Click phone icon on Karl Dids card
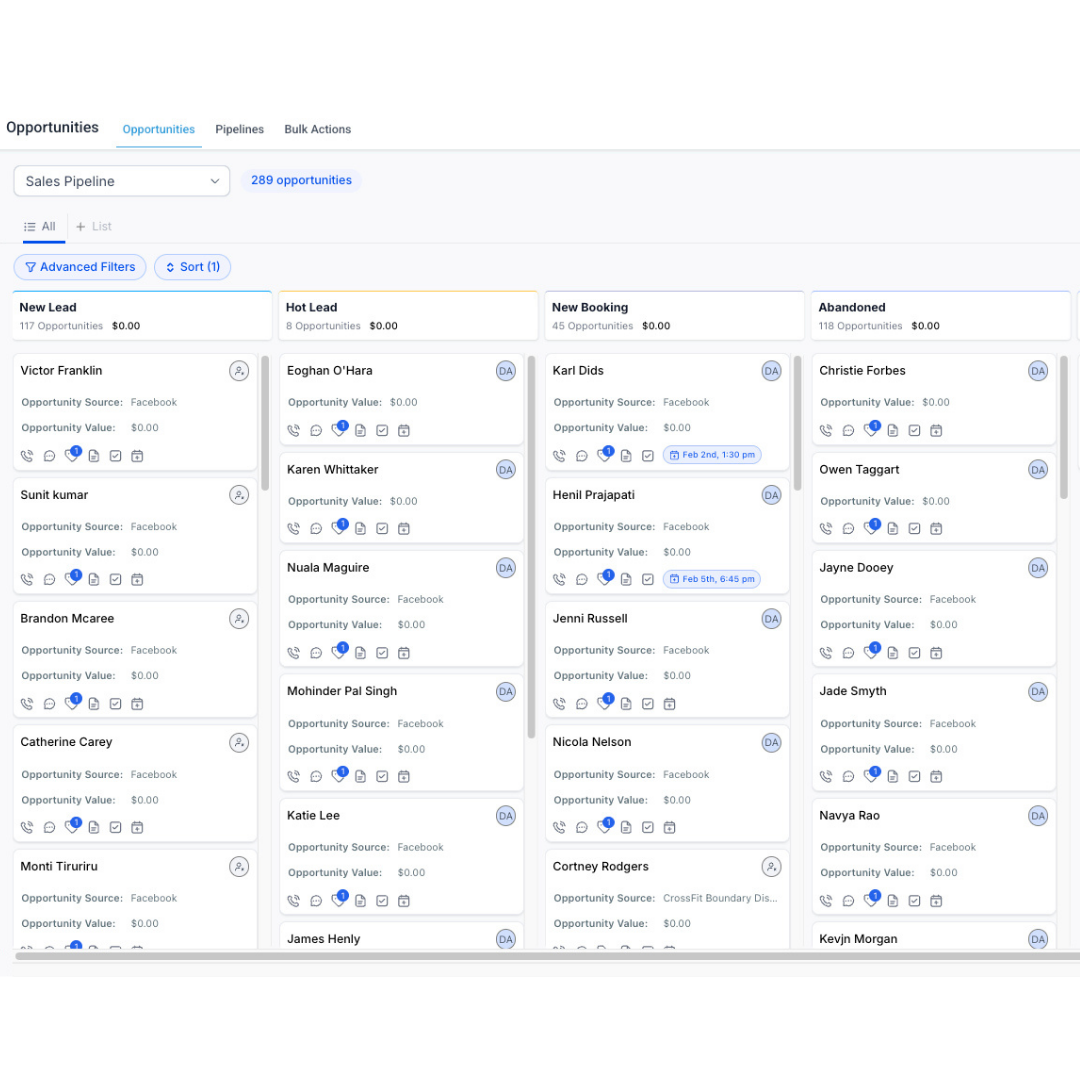The image size is (1080, 1080). coord(559,456)
